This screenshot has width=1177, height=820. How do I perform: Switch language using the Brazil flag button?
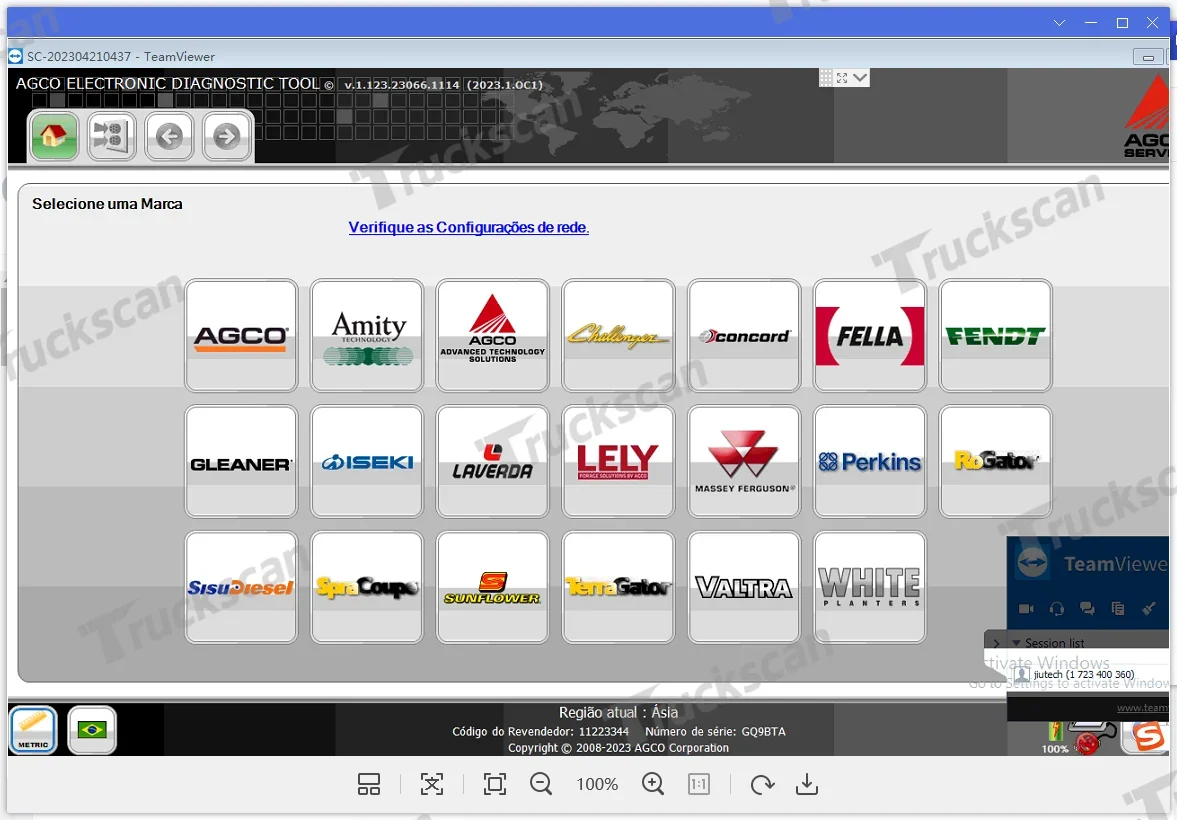pos(92,730)
